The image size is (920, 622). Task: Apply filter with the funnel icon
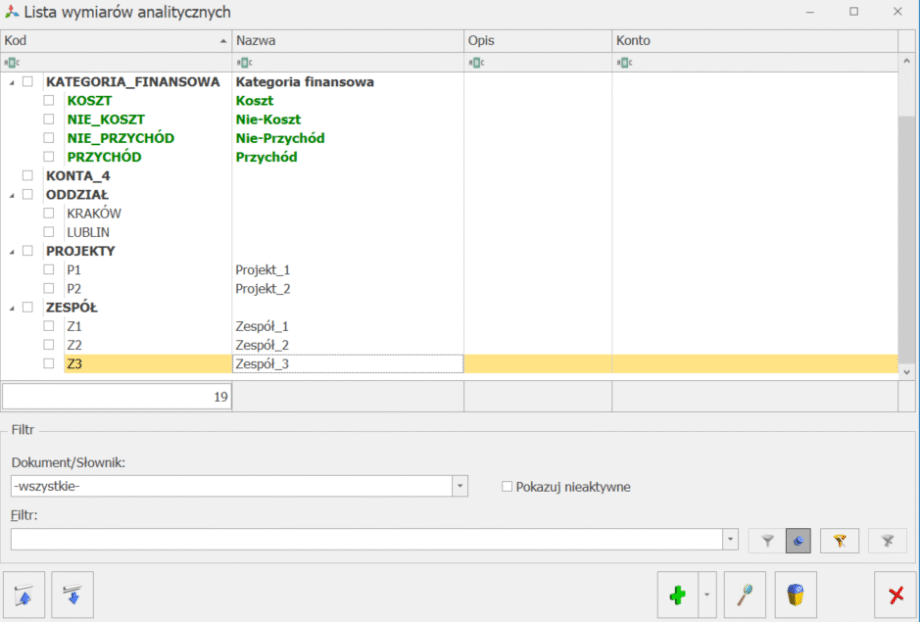point(768,540)
